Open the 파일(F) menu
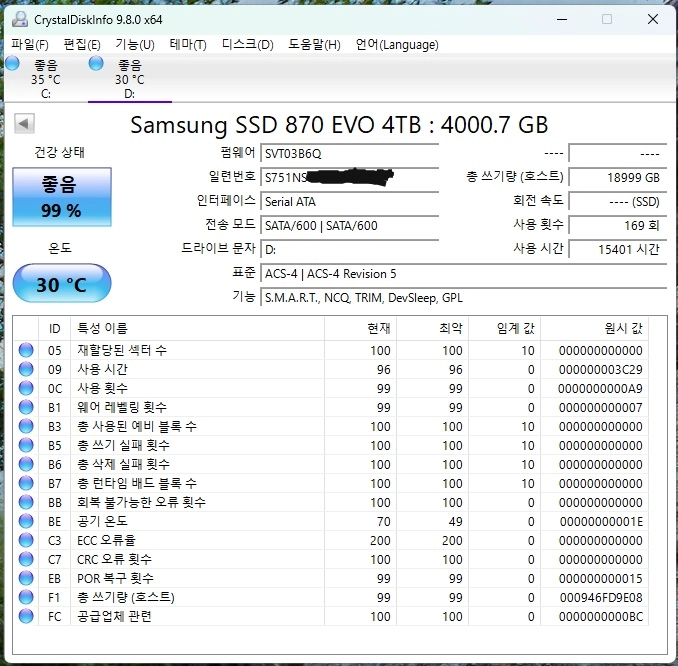Screen dimensions: 678x666 click(30, 45)
